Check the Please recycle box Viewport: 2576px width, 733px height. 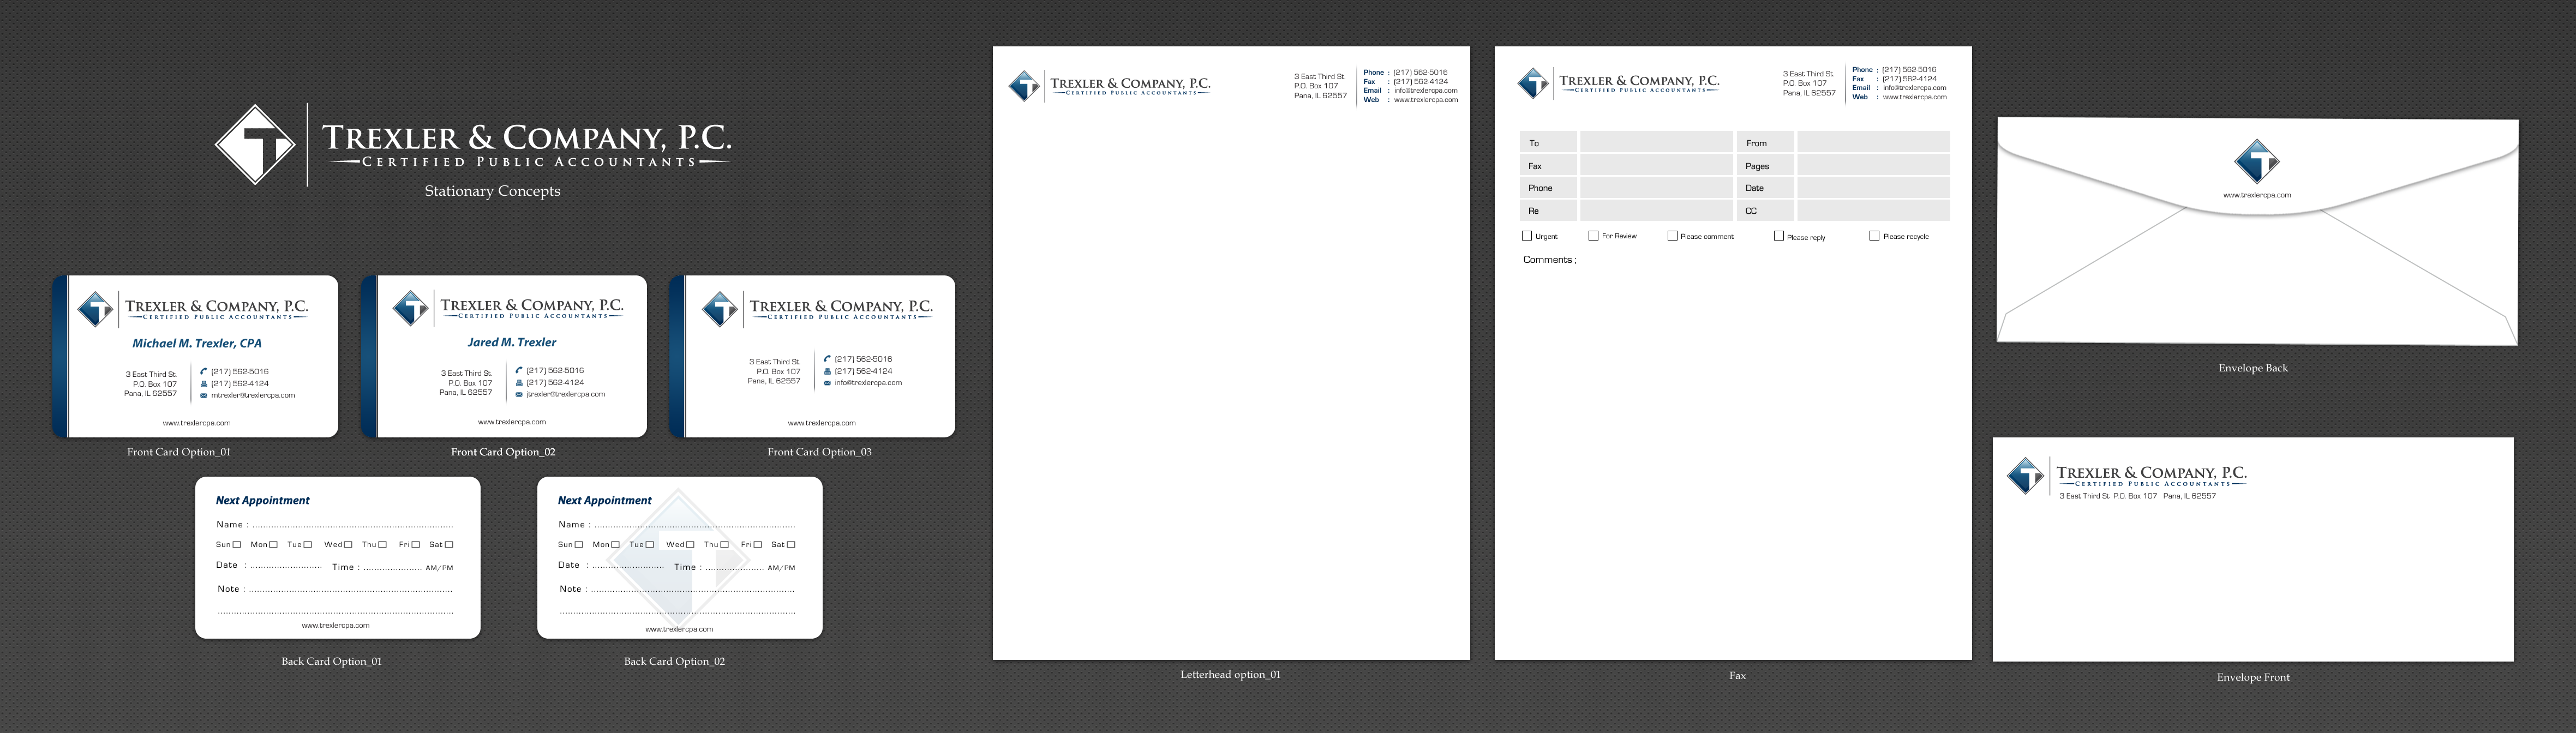[x=1874, y=236]
